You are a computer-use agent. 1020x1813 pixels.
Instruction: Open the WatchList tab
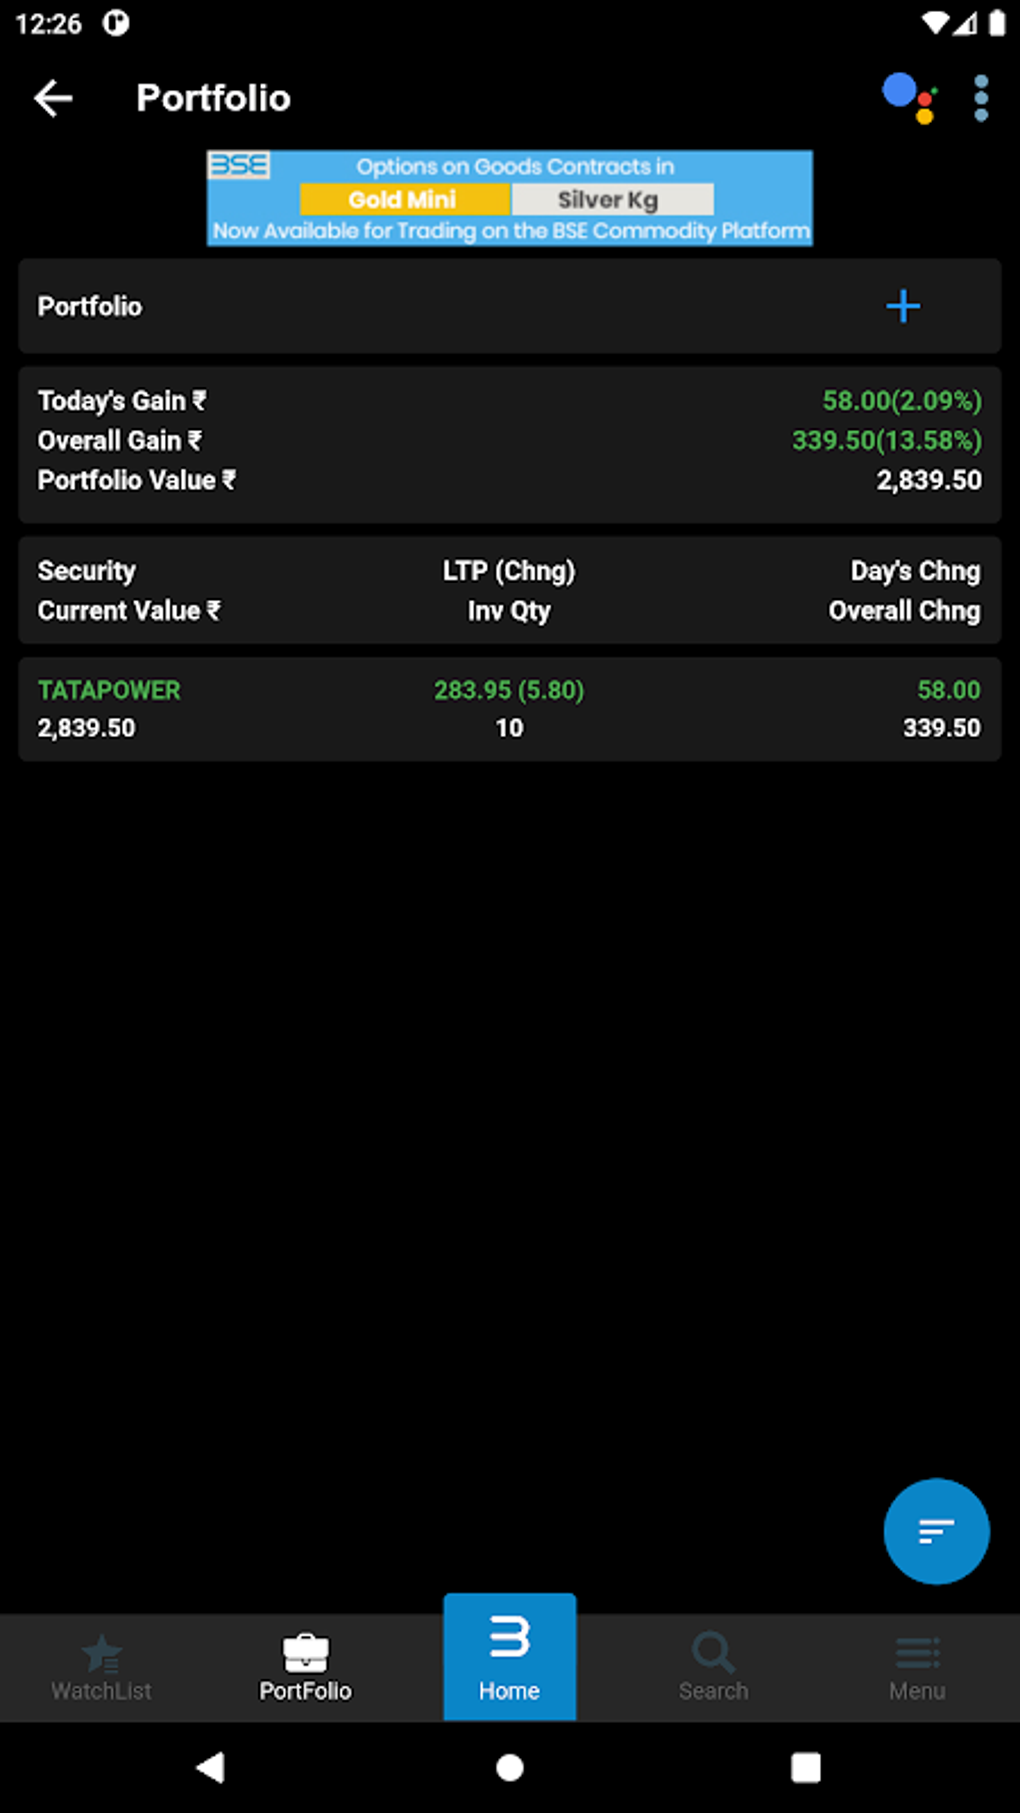pyautogui.click(x=102, y=1668)
